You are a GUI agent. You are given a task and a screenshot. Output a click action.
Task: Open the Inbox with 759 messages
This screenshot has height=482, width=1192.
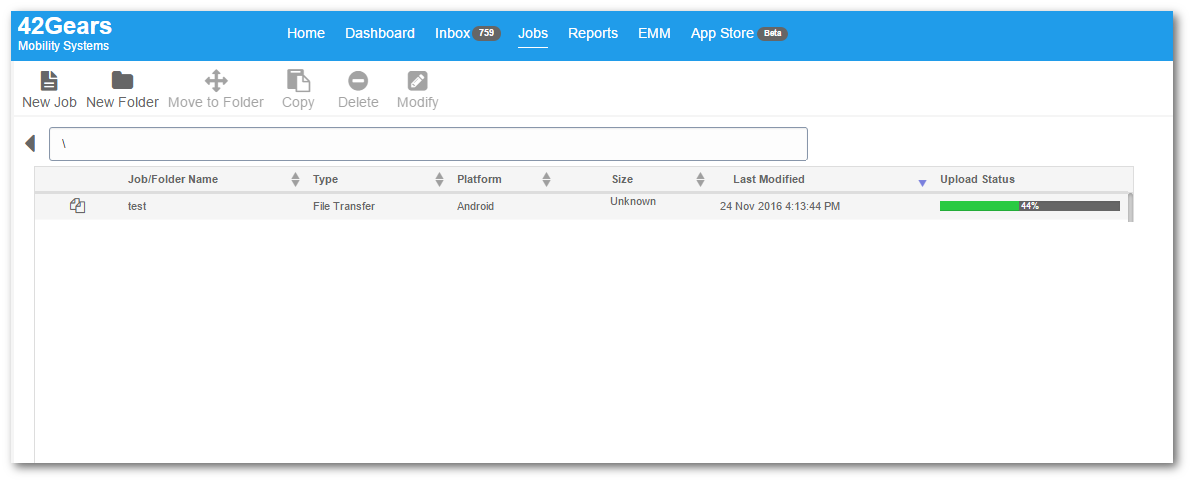468,33
